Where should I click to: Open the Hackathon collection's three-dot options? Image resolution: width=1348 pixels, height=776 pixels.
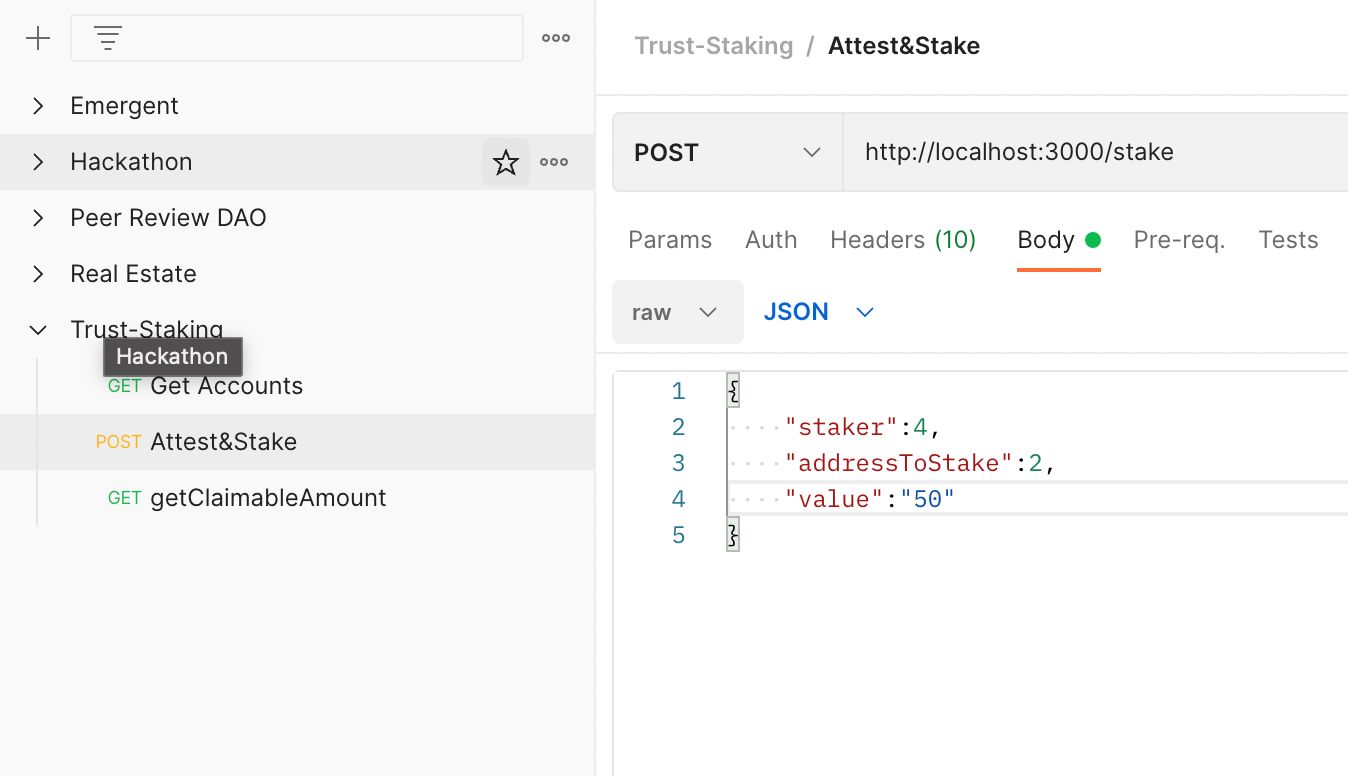tap(554, 162)
